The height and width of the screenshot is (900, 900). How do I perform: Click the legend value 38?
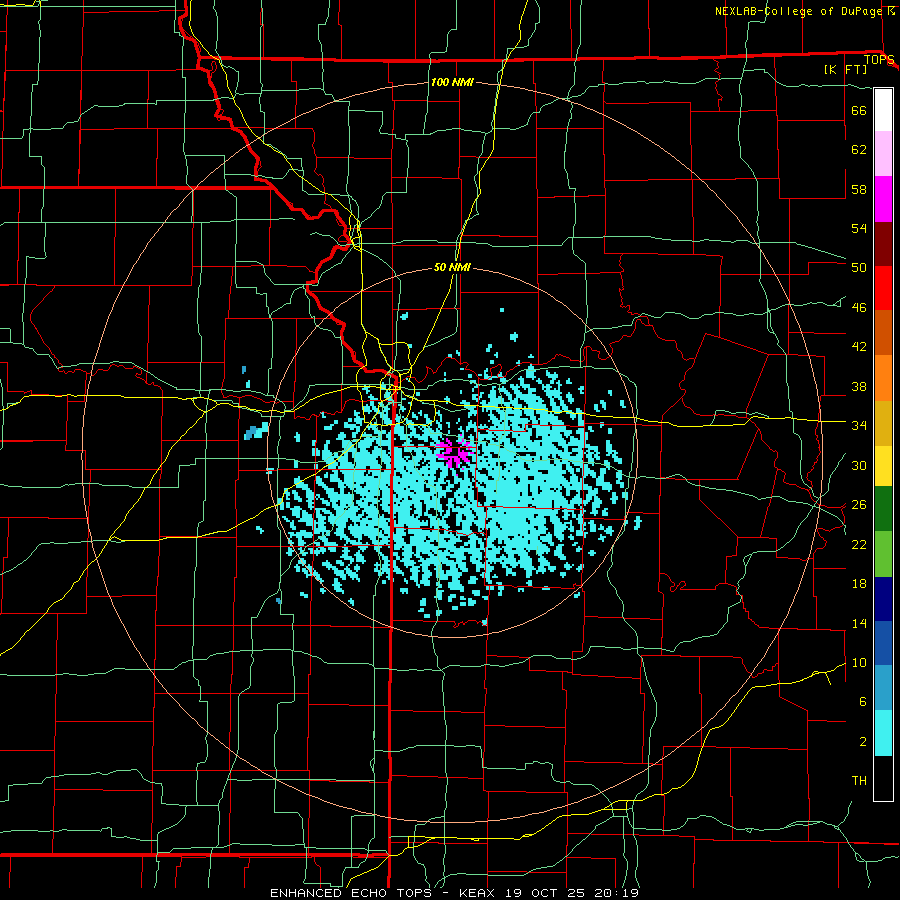click(859, 386)
